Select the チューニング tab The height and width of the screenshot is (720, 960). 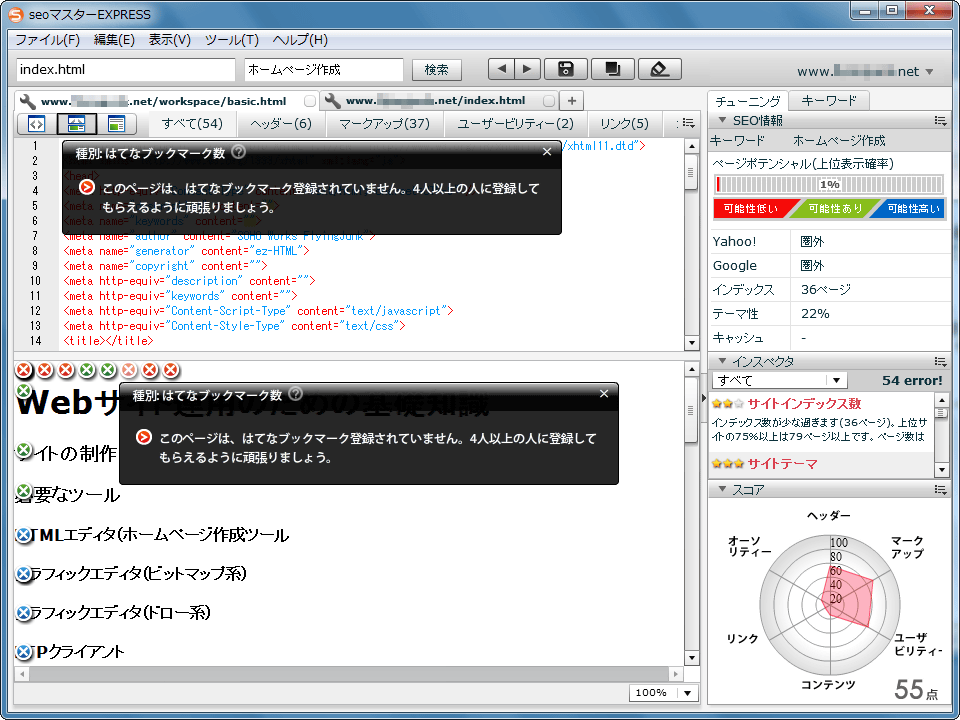pos(748,101)
